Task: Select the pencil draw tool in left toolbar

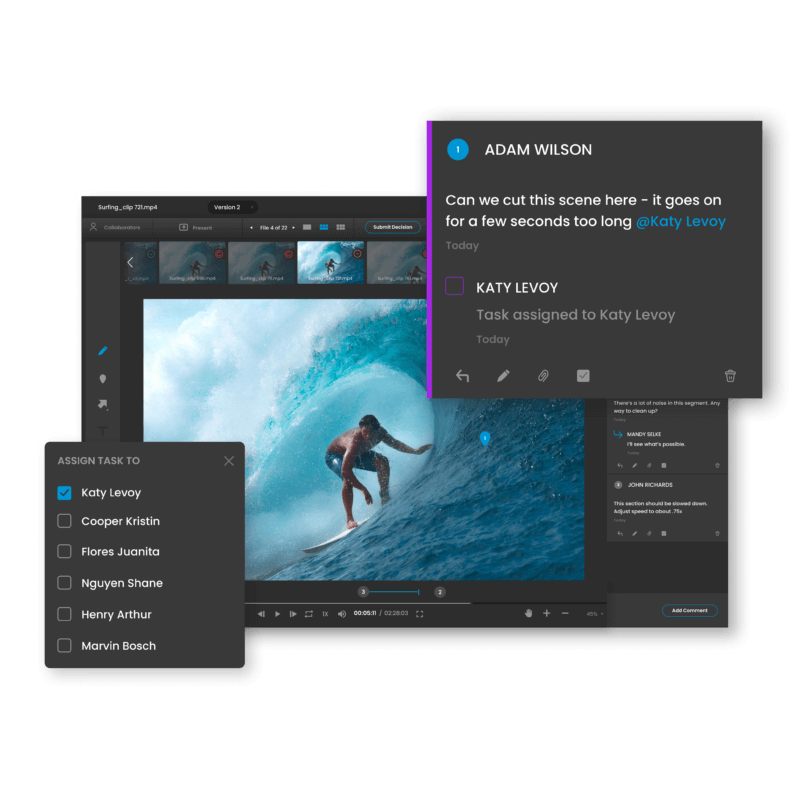Action: [102, 351]
